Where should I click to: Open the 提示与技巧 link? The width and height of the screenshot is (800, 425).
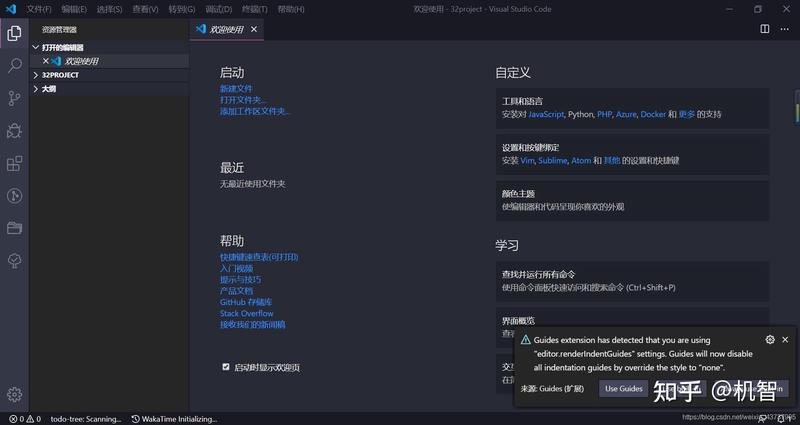point(240,280)
